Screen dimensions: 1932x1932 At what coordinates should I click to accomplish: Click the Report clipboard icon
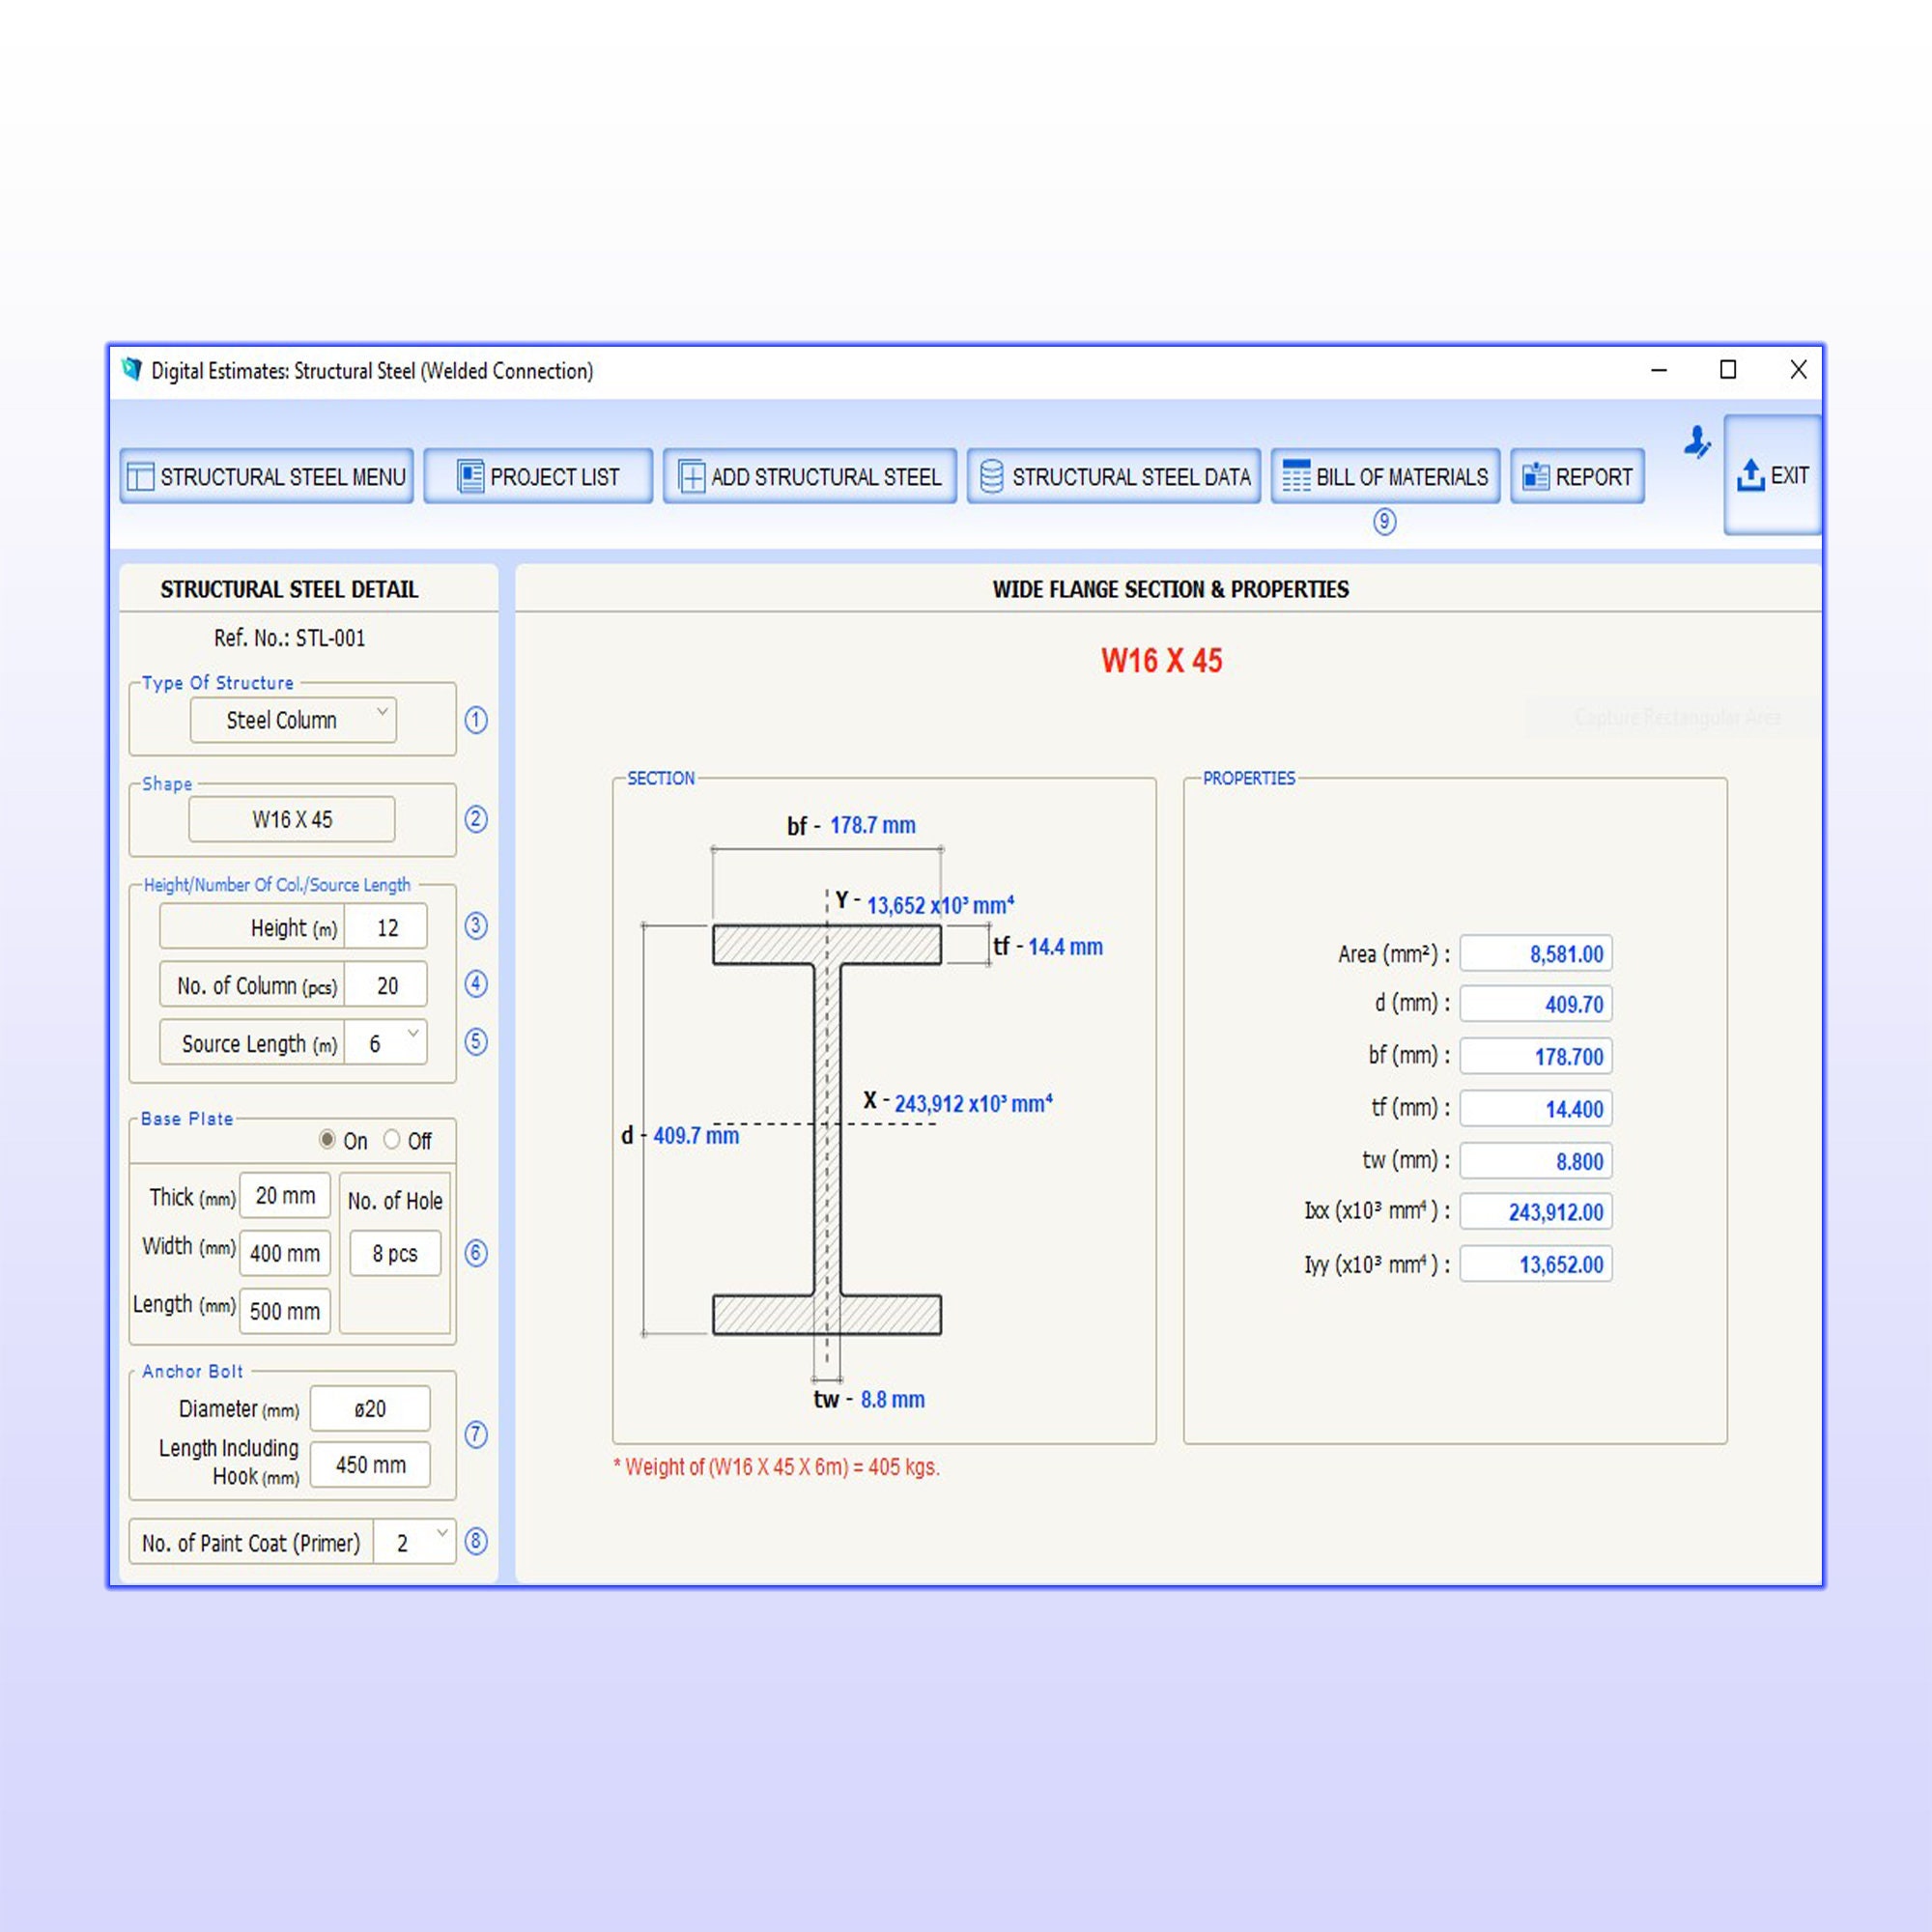pyautogui.click(x=1534, y=477)
